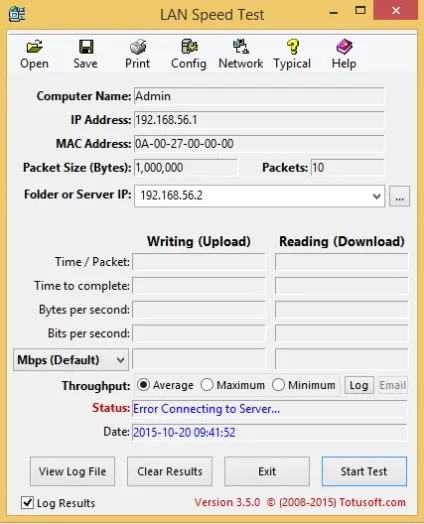Open the Config settings icon
424x524 pixels.
click(x=189, y=47)
